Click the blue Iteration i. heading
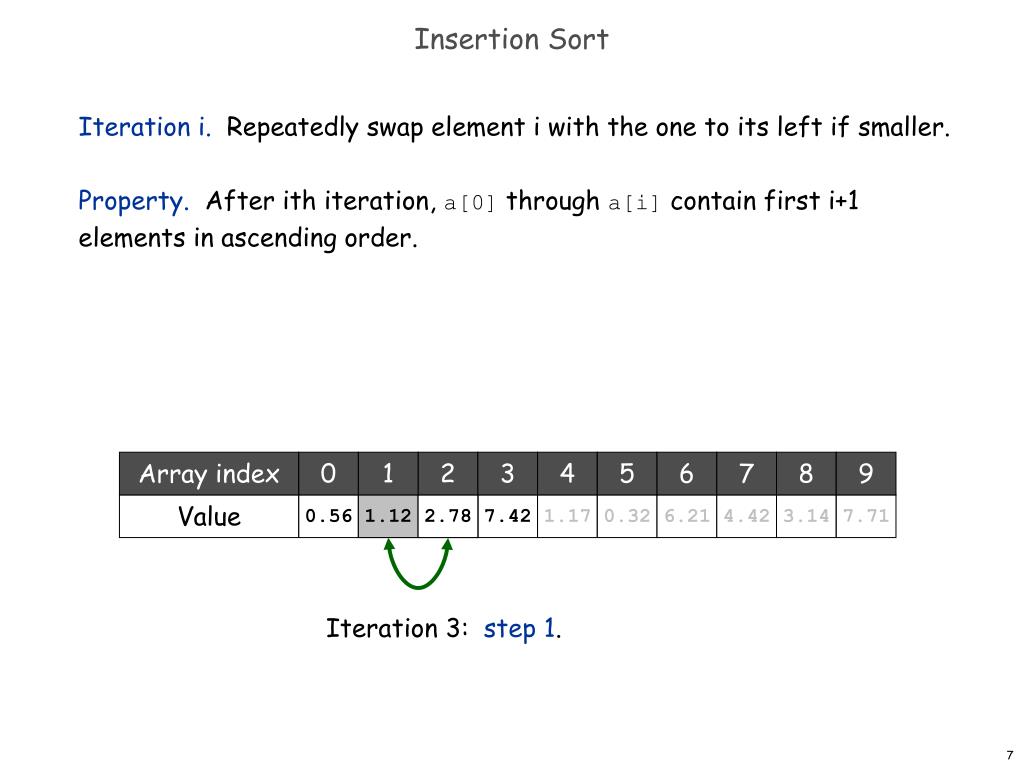Screen dimensions: 1024x768 [x=145, y=127]
